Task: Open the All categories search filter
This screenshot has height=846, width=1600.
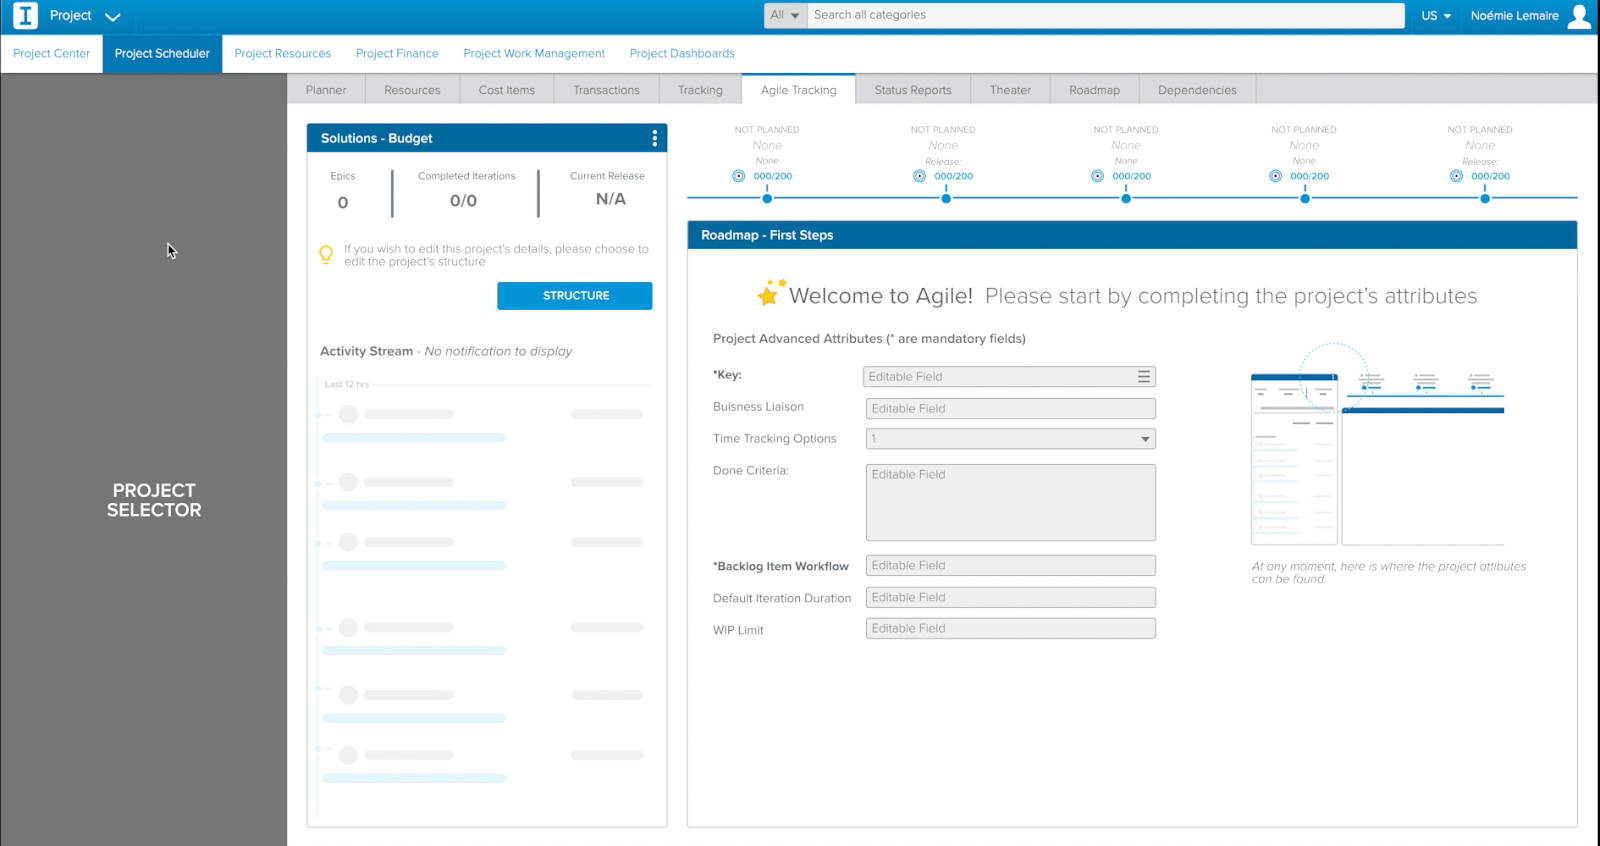Action: point(785,15)
